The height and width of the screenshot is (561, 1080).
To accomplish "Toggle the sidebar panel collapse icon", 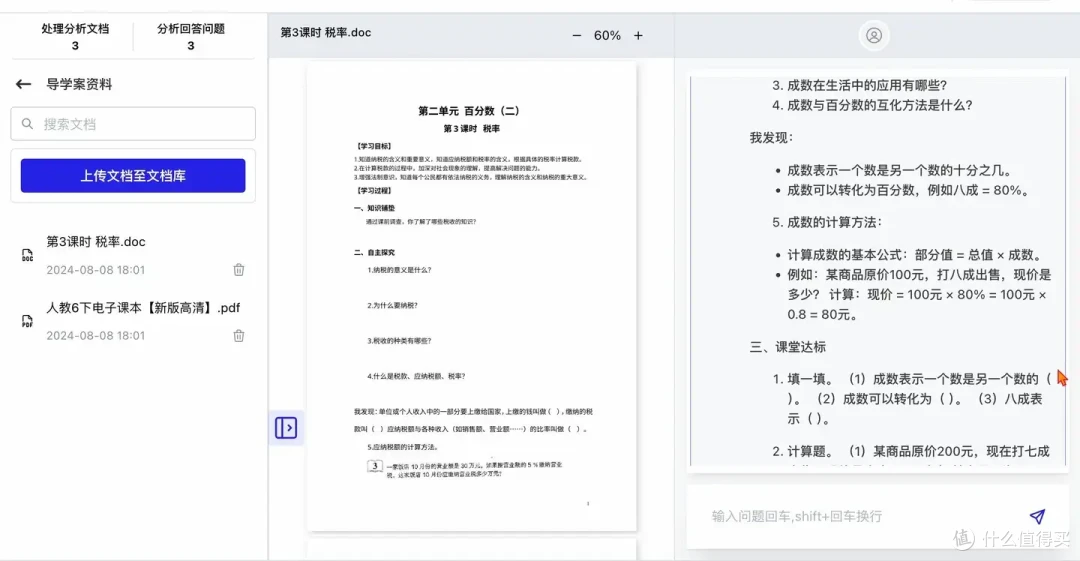I will coord(286,428).
